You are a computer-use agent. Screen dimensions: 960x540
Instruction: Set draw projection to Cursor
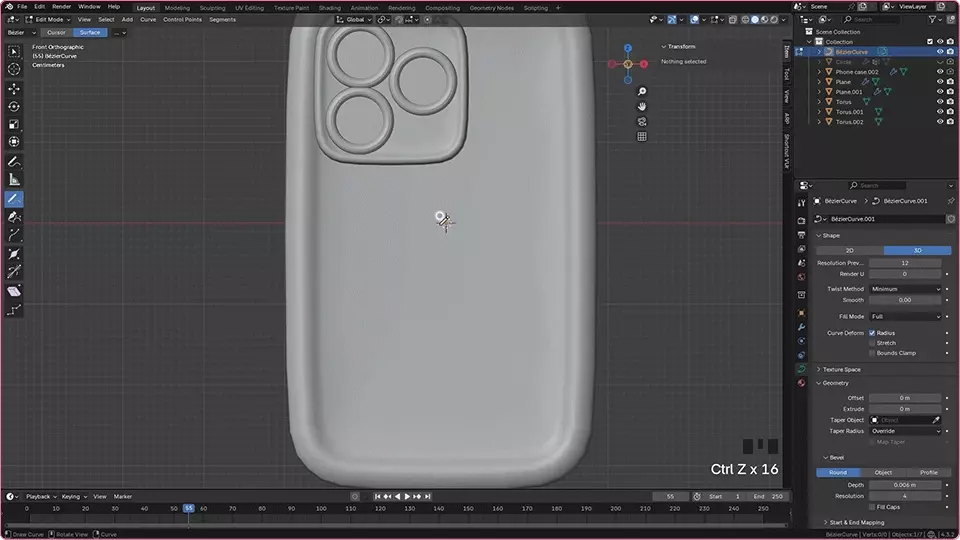(56, 32)
